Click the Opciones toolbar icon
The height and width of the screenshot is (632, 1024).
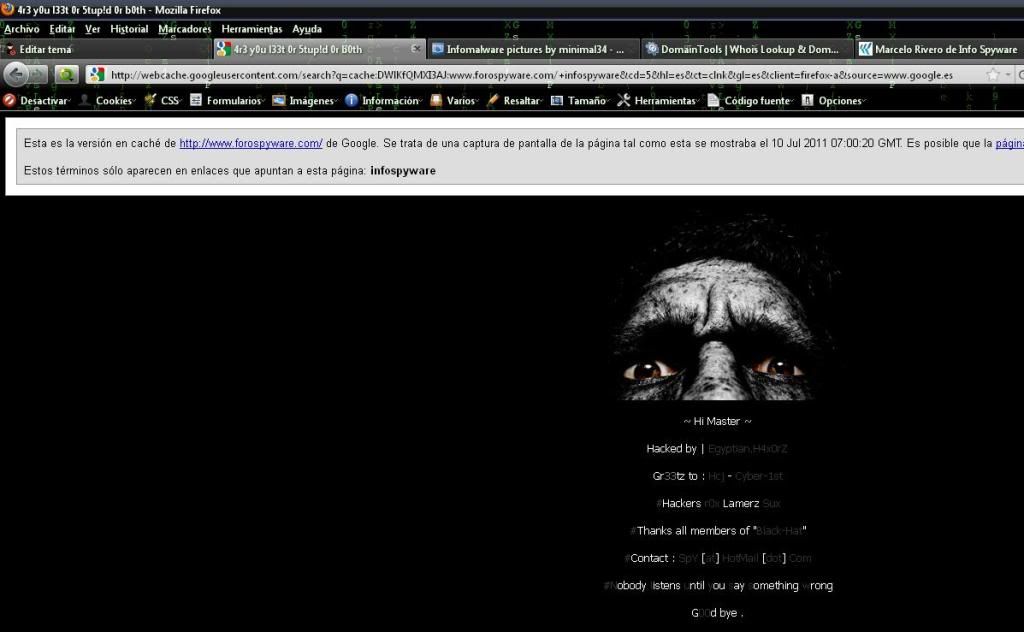807,100
